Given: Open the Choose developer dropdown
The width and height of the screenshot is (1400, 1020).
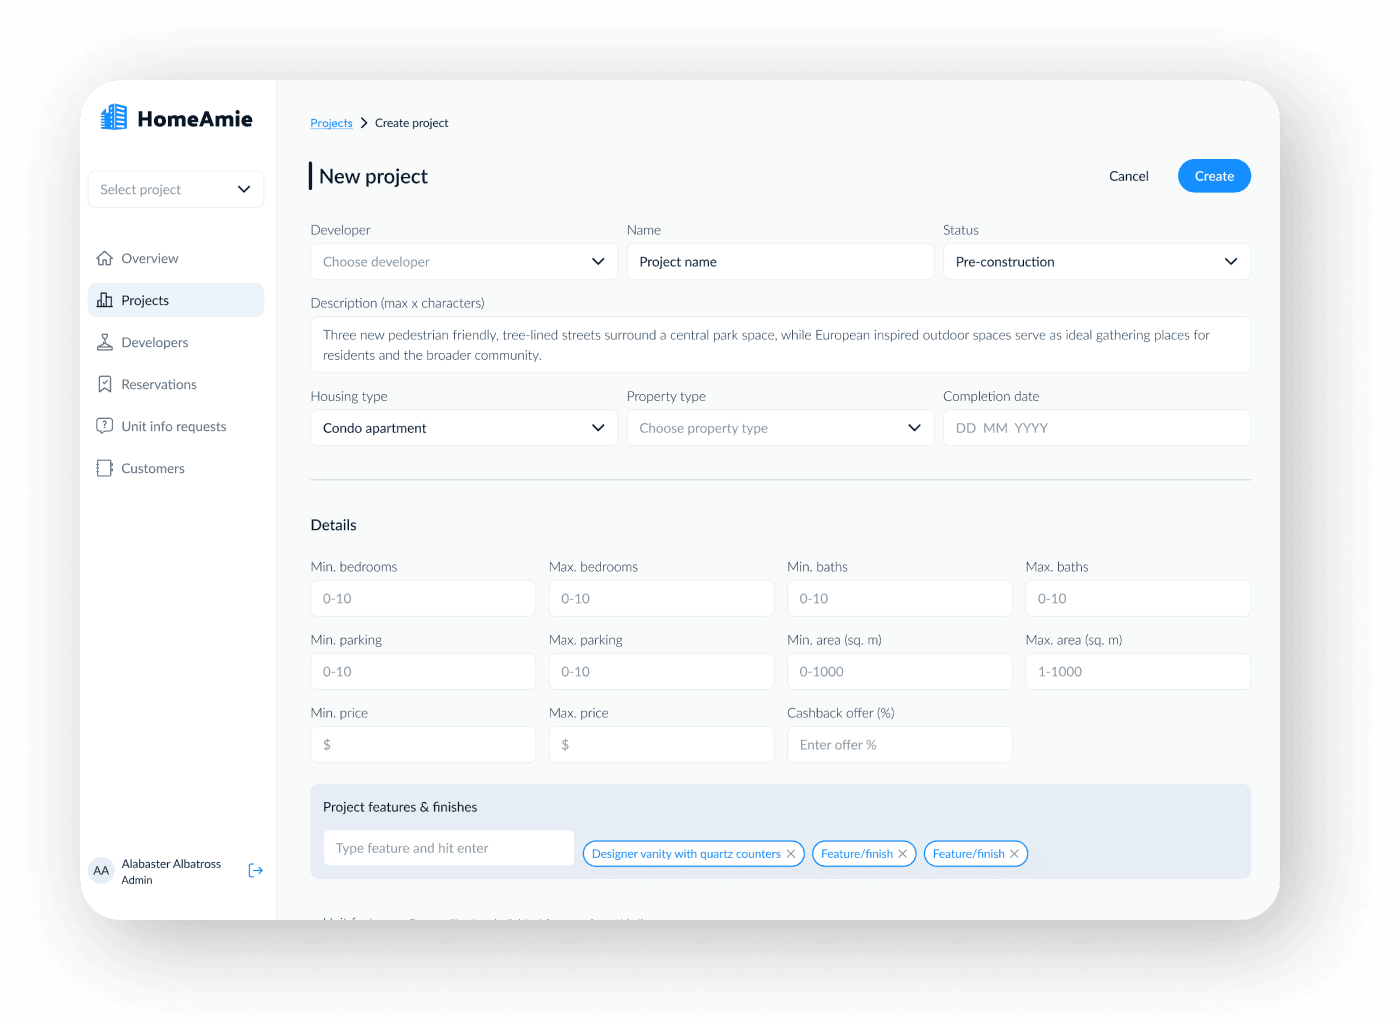Looking at the screenshot, I should (x=463, y=261).
